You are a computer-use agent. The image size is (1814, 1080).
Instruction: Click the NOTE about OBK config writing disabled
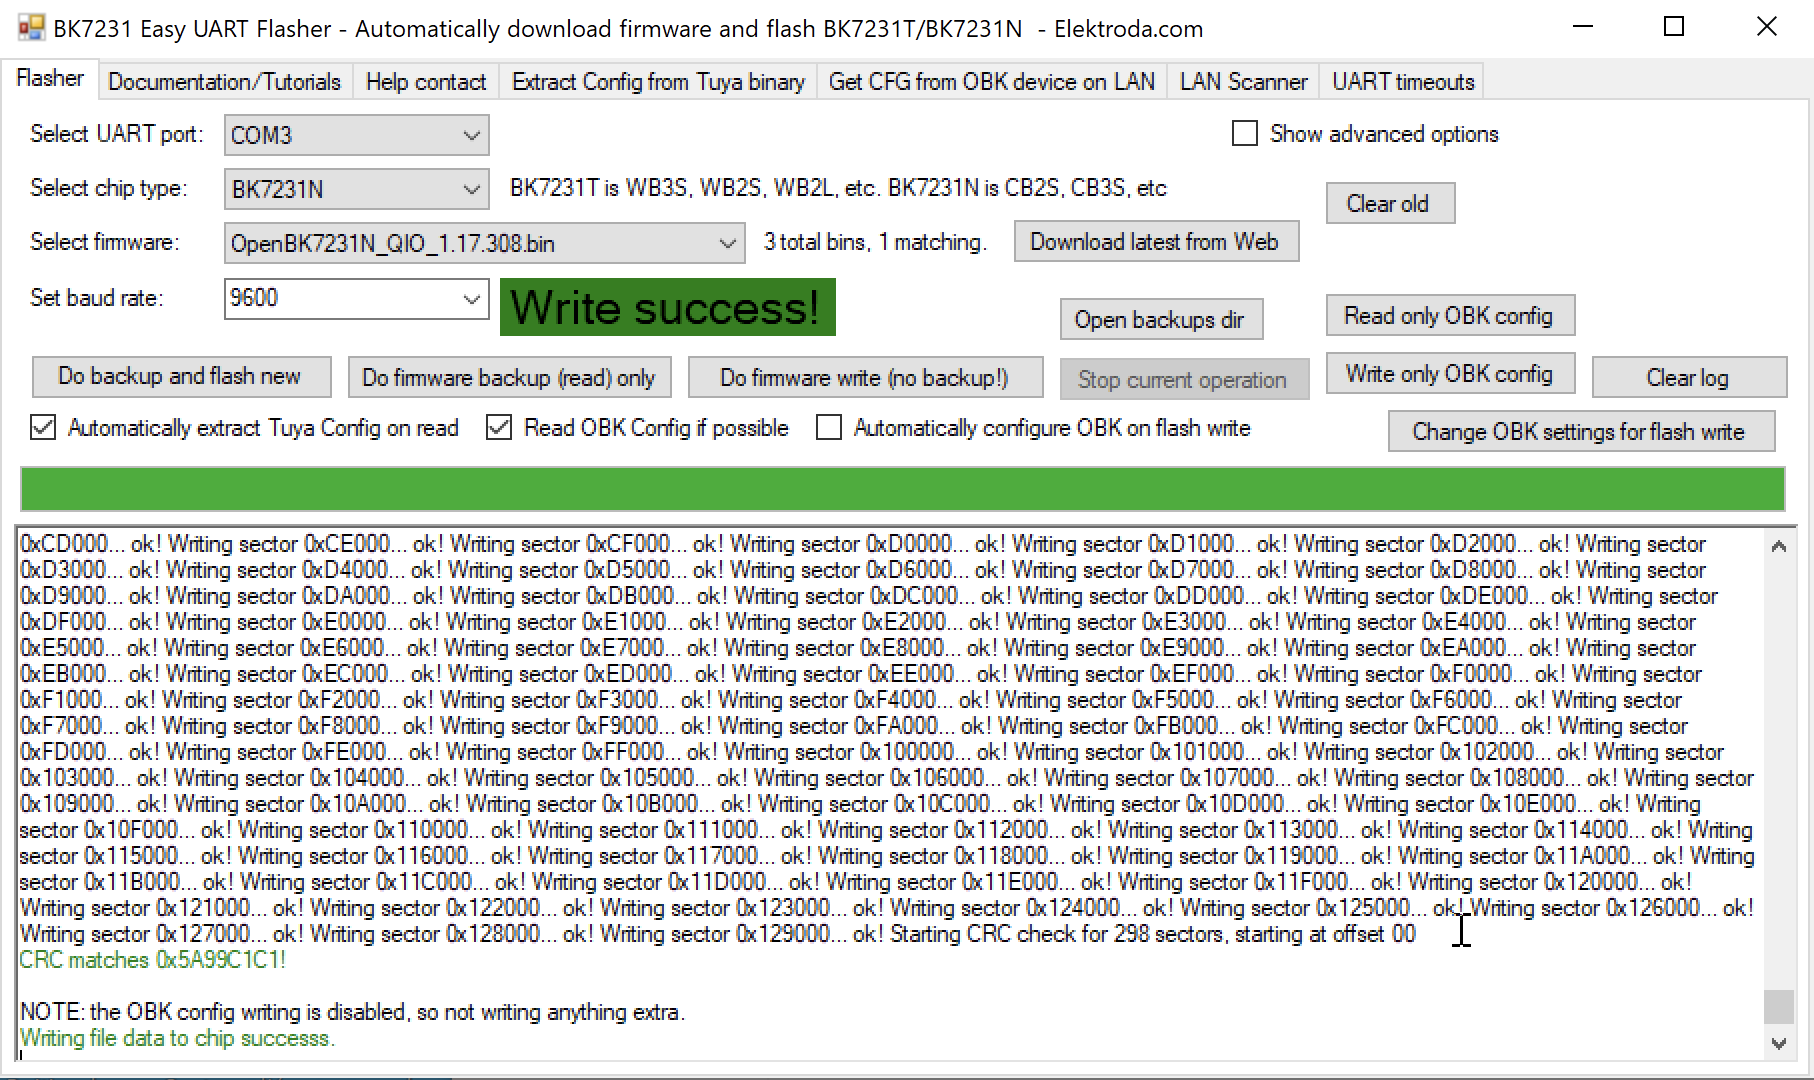click(352, 1012)
